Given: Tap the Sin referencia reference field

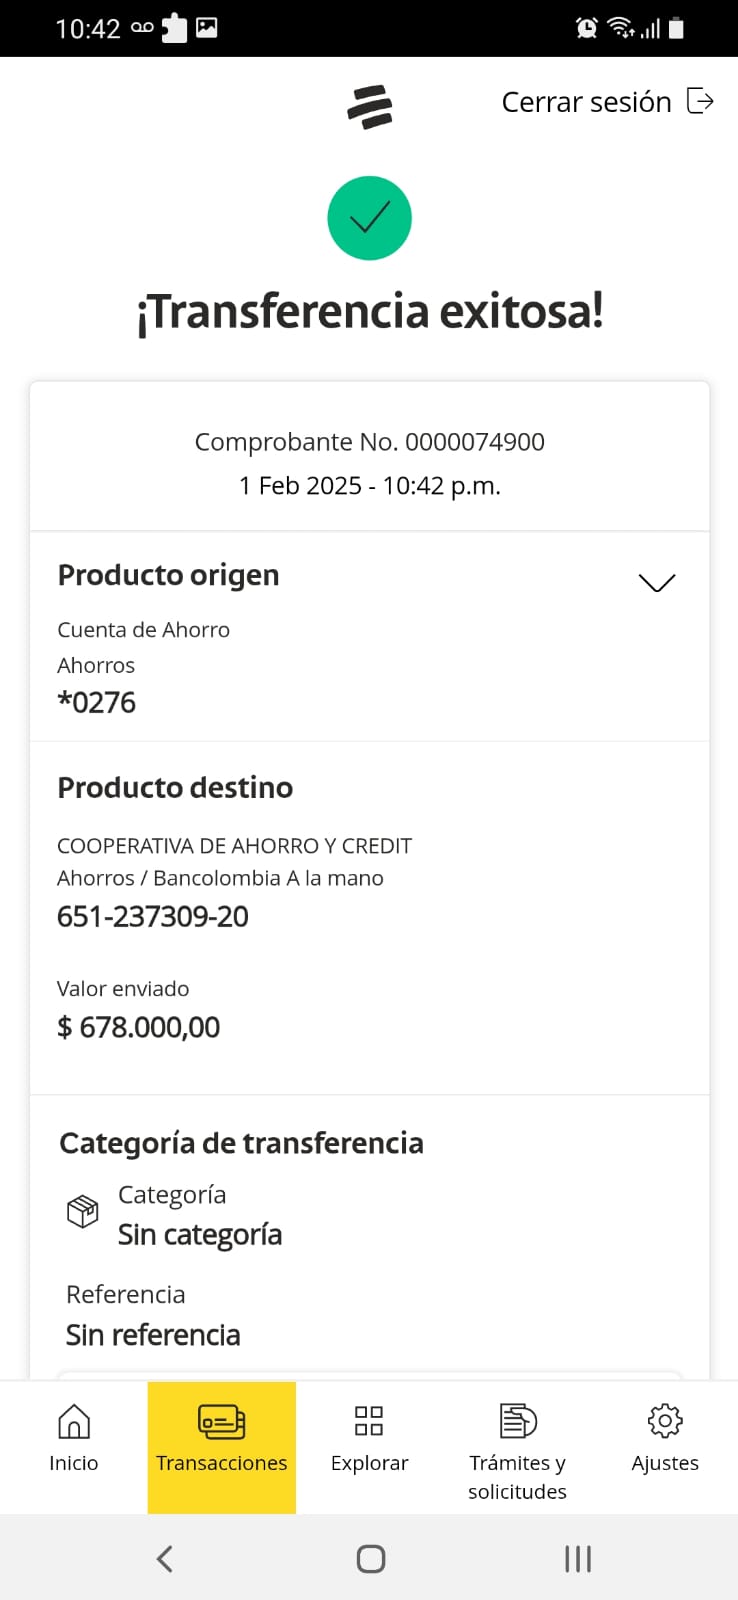Looking at the screenshot, I should 153,1335.
